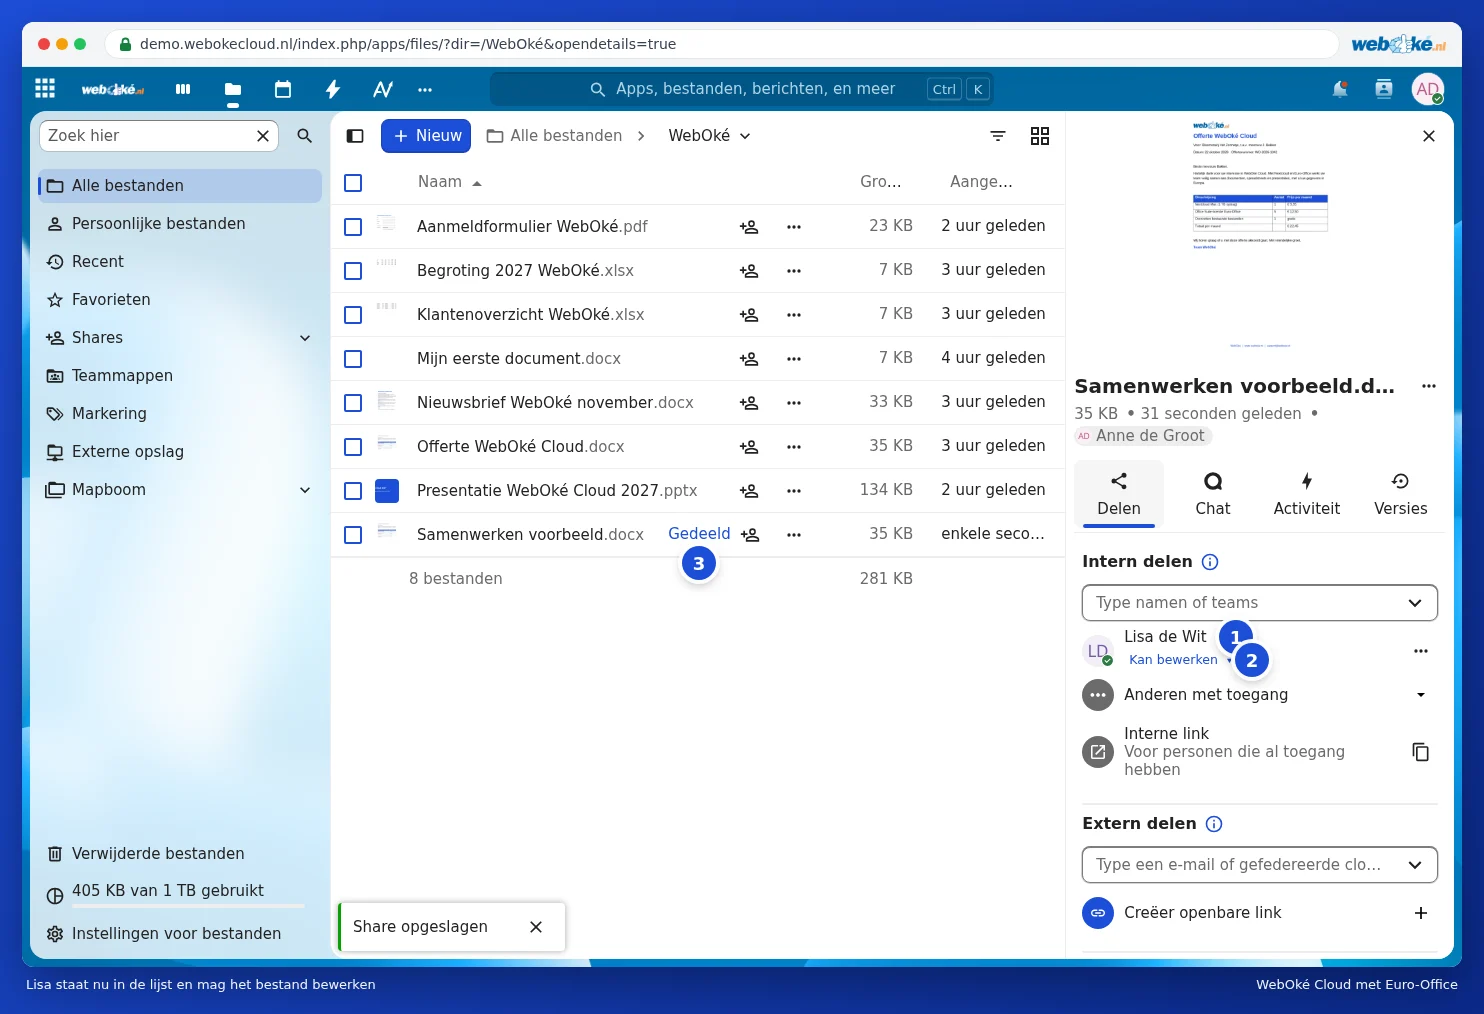Click the Nieuw button
This screenshot has width=1484, height=1014.
(426, 136)
